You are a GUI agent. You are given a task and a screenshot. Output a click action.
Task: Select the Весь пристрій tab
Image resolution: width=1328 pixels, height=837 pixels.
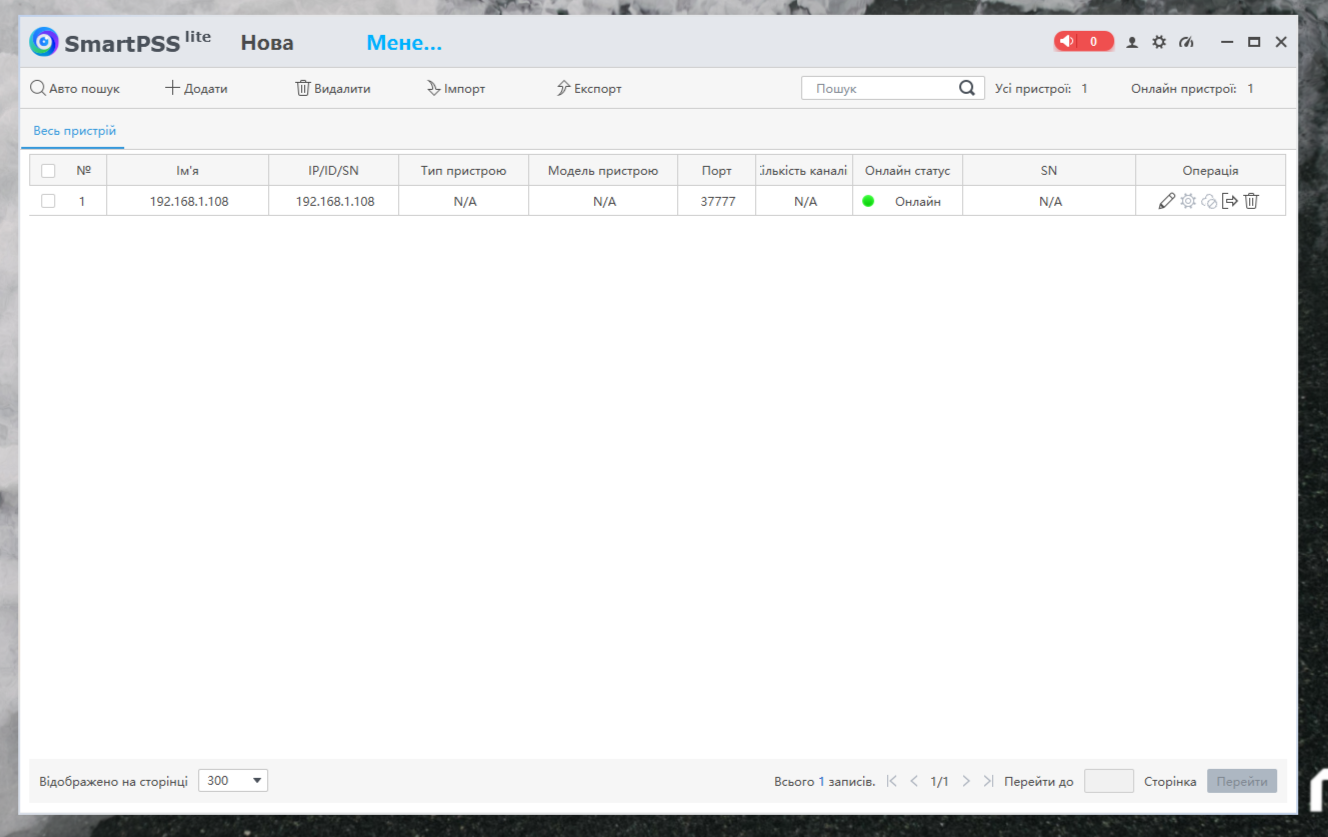[x=75, y=131]
